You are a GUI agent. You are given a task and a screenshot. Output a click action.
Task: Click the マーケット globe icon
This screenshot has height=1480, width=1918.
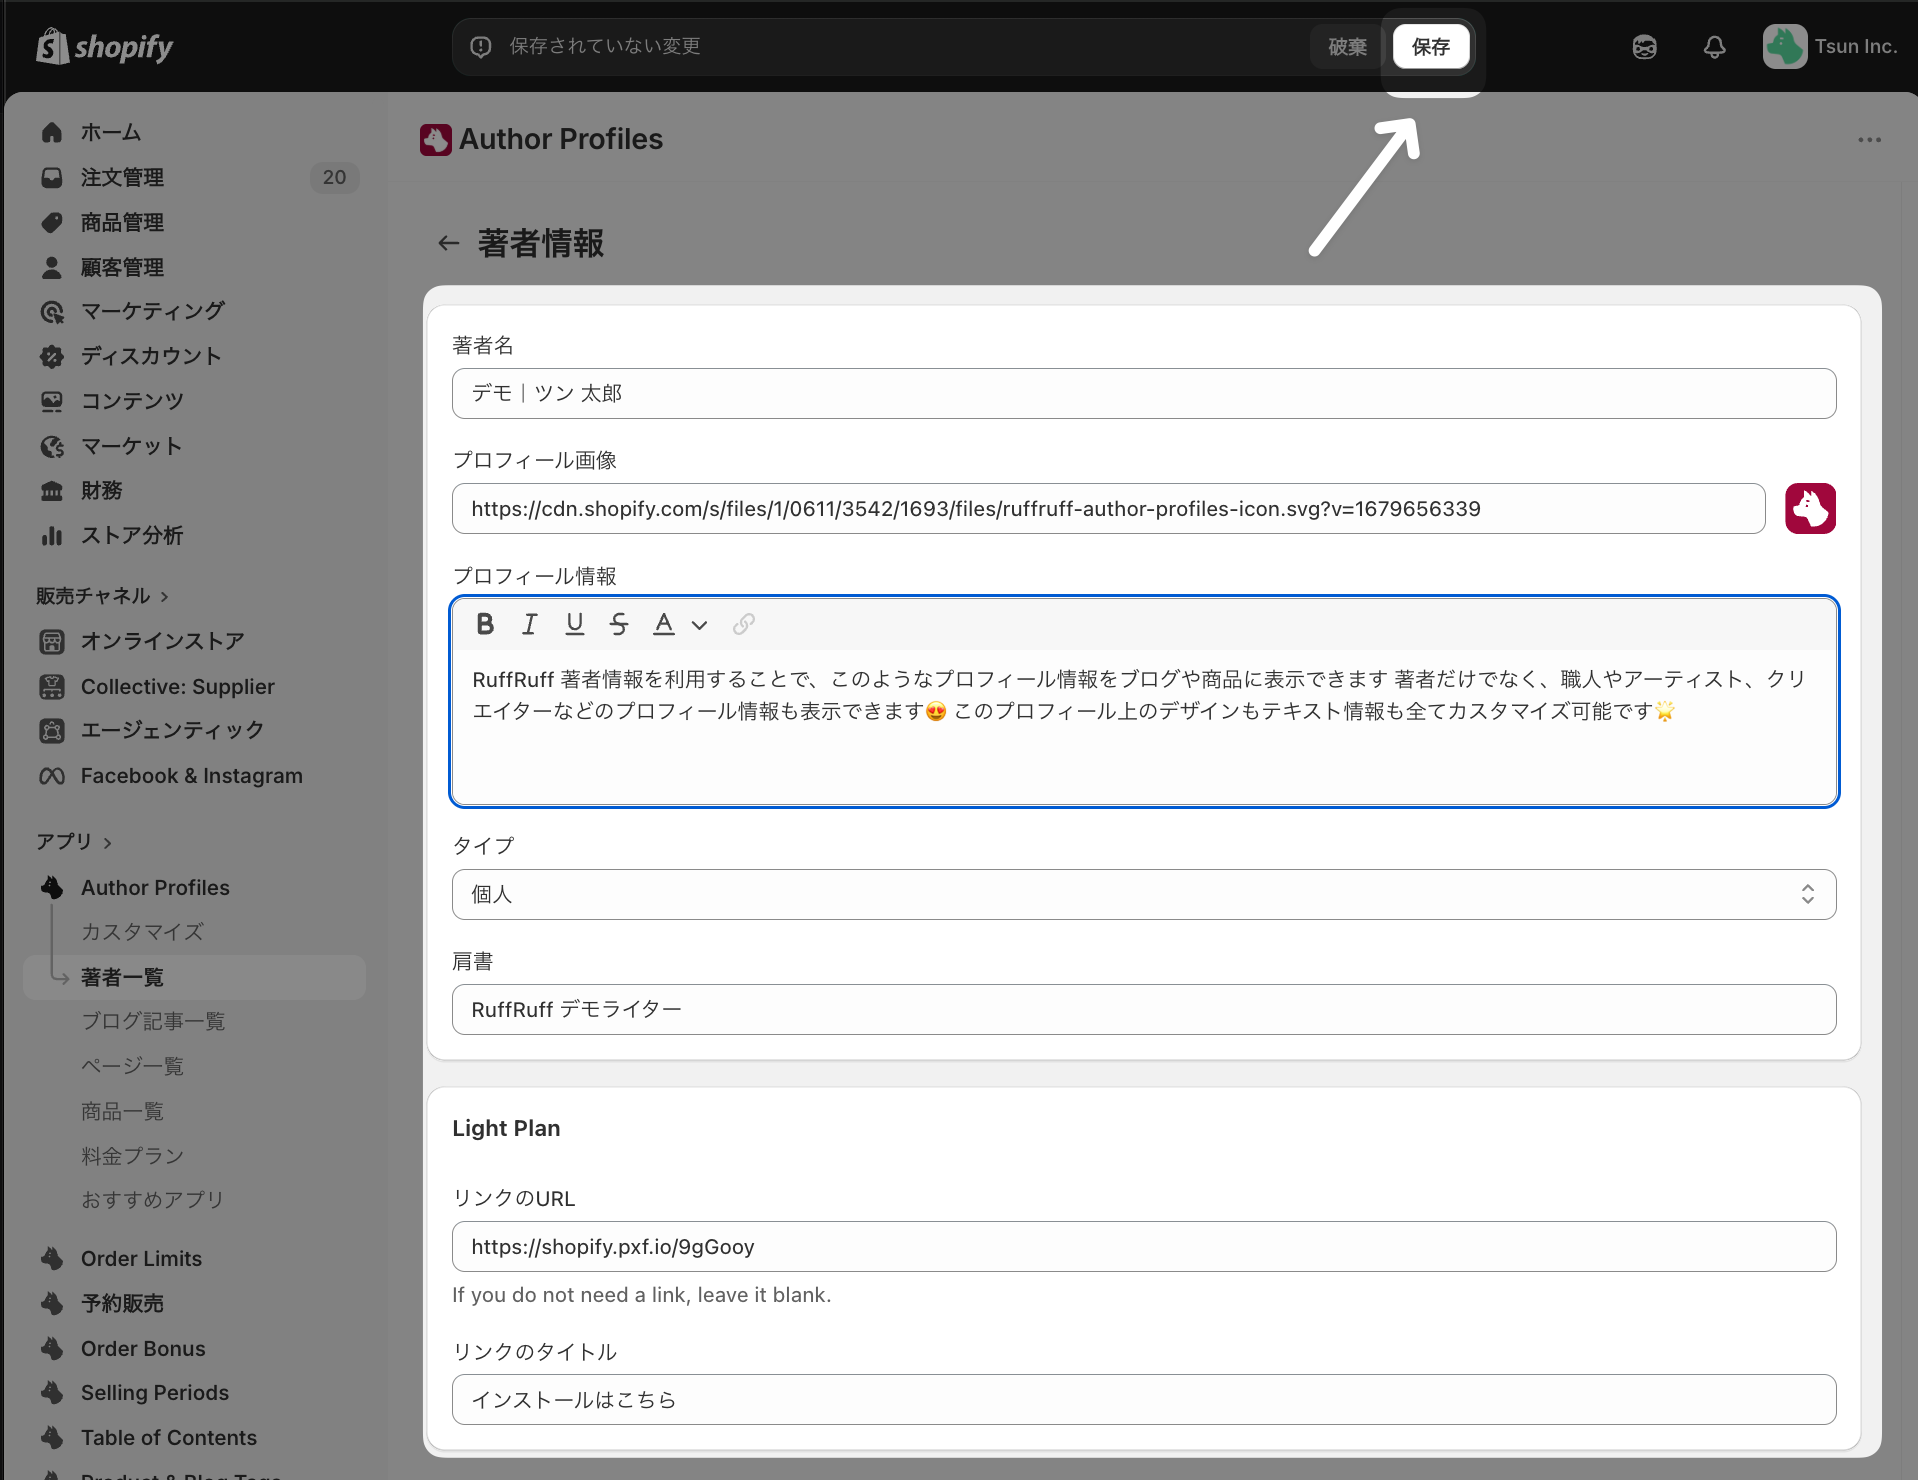[52, 446]
